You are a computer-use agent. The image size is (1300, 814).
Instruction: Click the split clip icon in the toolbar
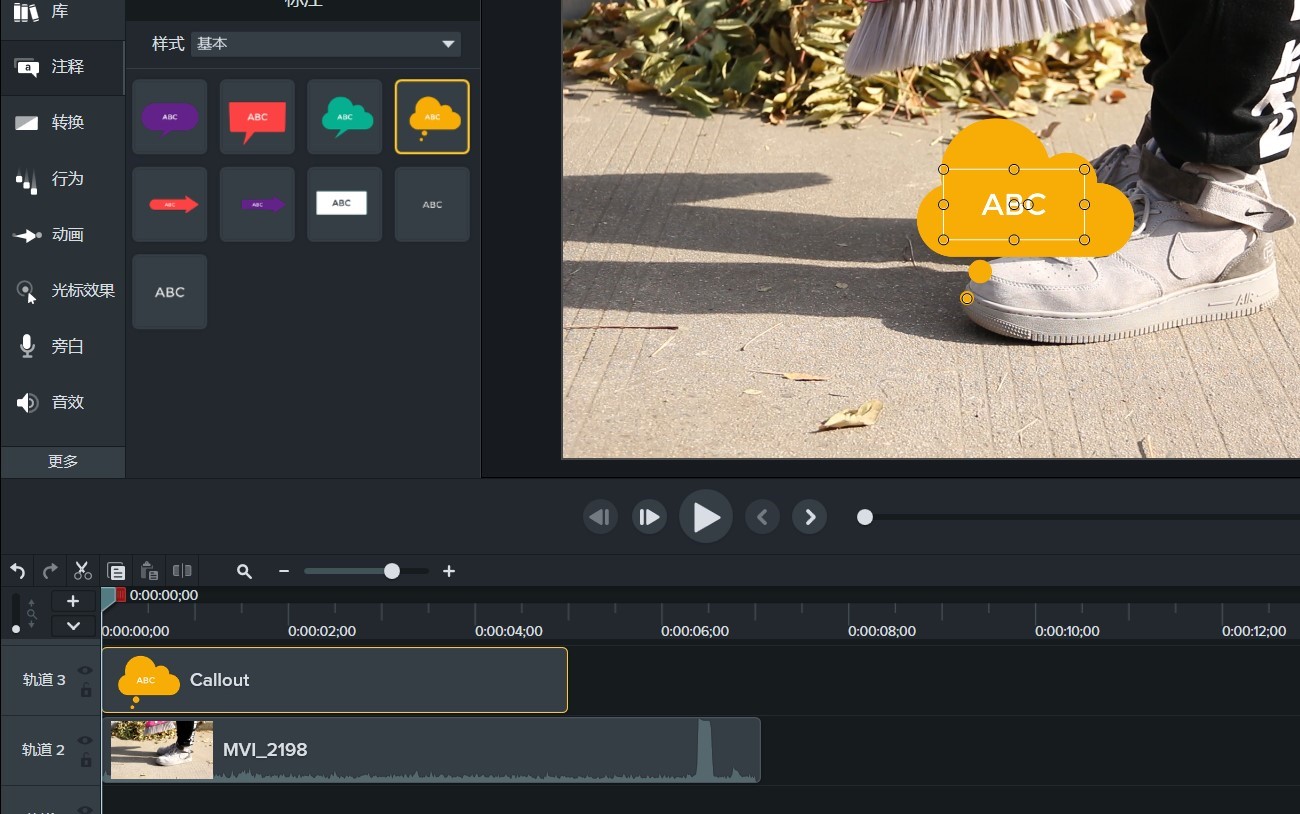(182, 570)
